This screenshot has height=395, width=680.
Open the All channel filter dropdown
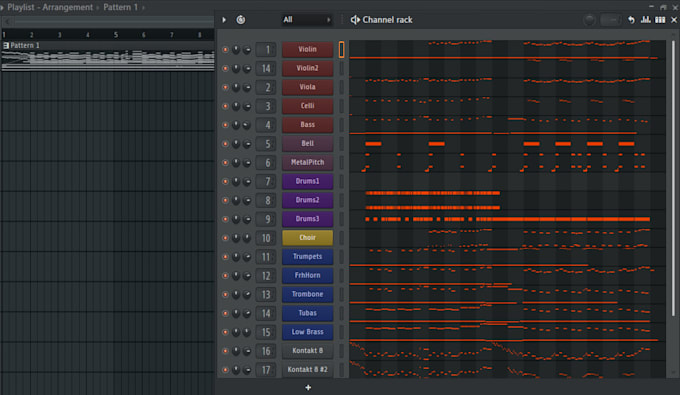(x=307, y=20)
